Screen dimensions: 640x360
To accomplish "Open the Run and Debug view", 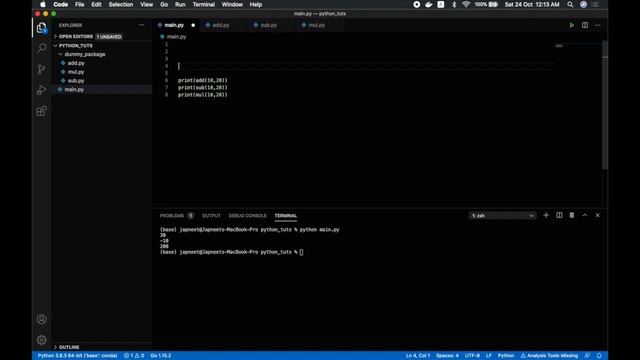I will click(x=41, y=90).
